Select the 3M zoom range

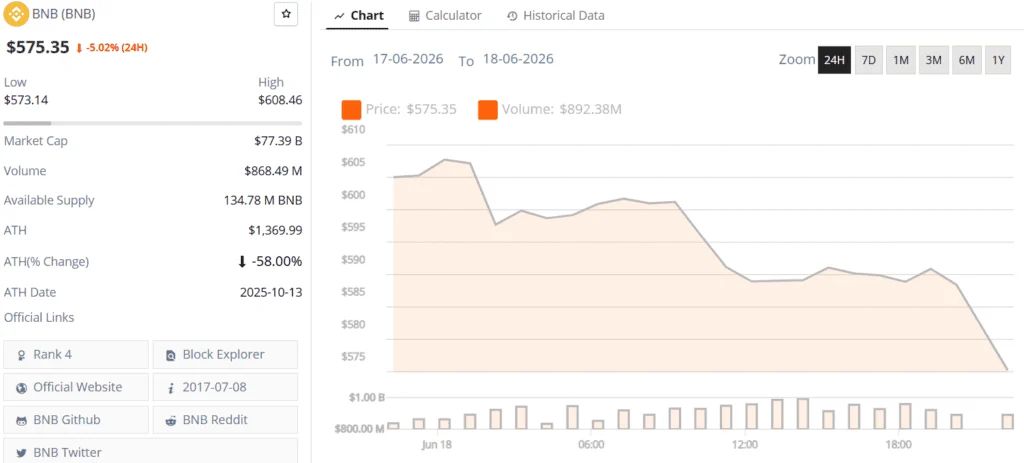point(934,60)
